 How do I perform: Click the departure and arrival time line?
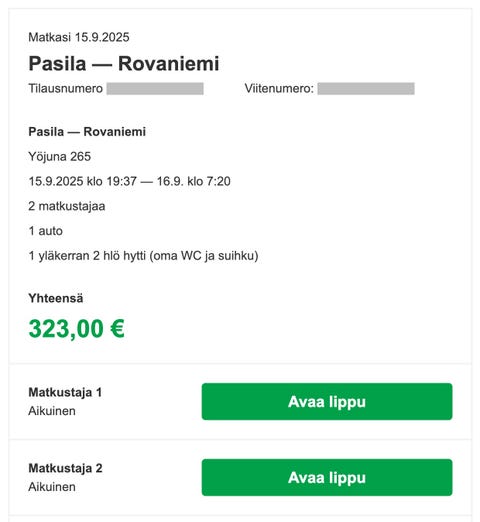(129, 181)
